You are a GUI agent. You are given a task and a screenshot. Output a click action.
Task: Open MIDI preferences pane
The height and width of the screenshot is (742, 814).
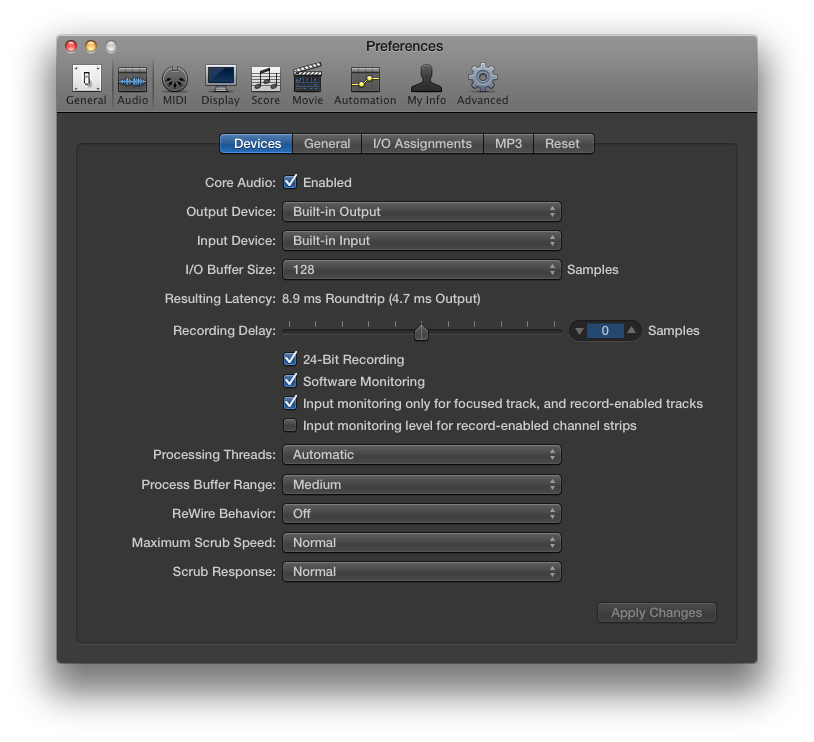tap(175, 85)
